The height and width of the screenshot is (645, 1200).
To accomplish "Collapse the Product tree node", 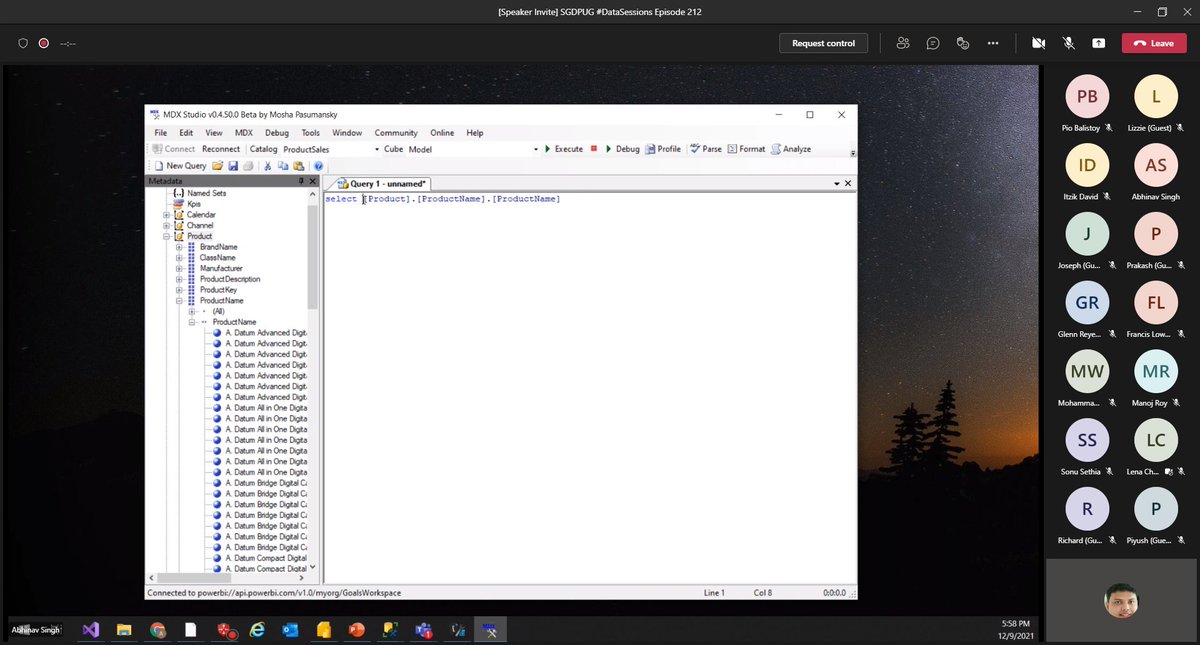I will pos(167,236).
